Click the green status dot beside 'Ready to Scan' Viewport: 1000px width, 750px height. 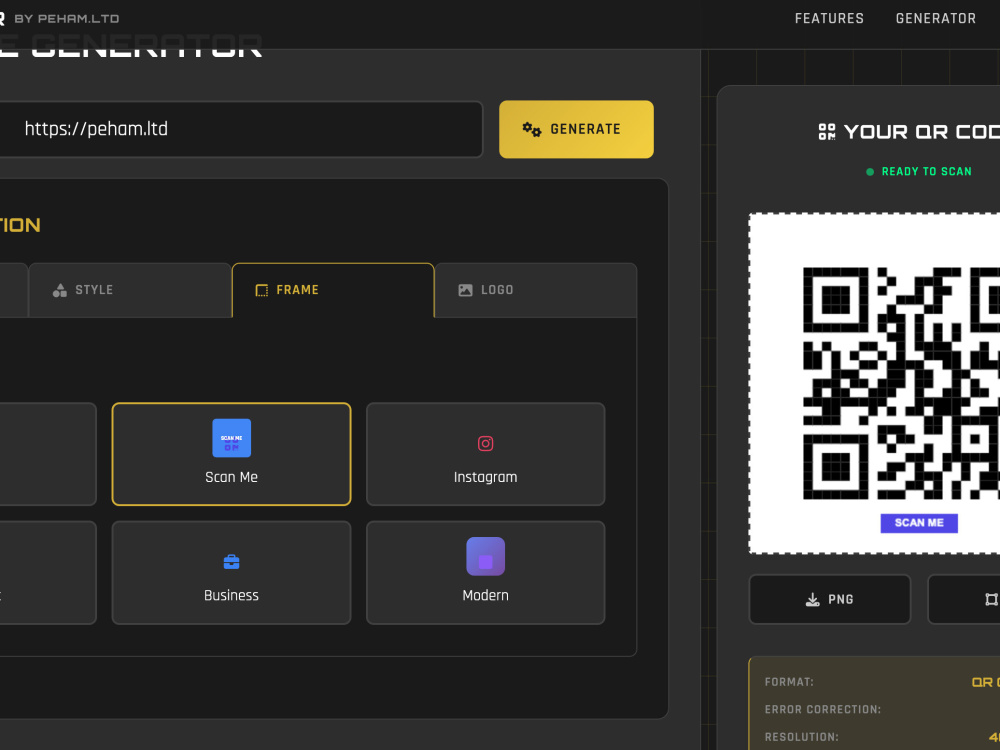click(870, 172)
